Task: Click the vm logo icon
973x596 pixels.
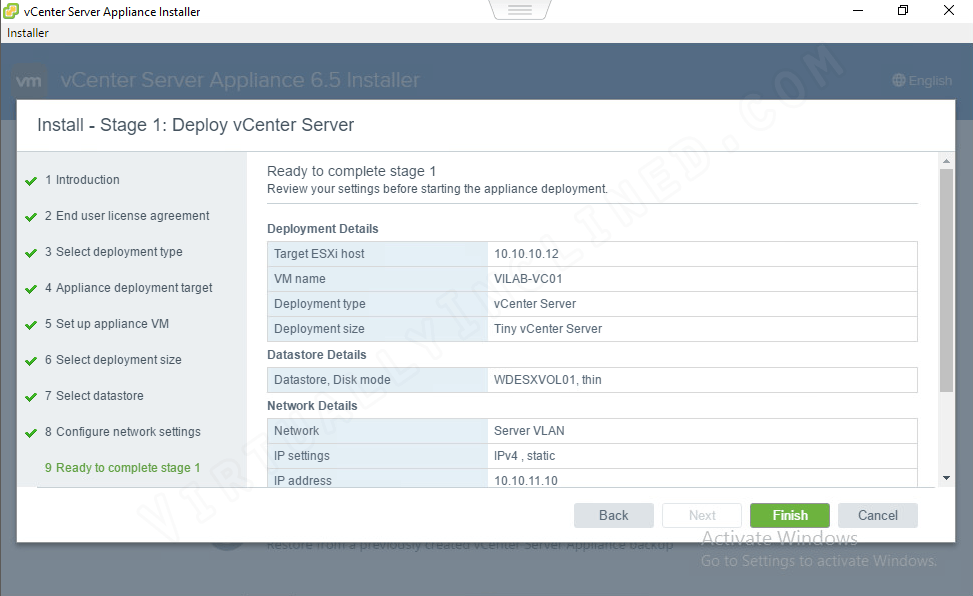Action: (x=29, y=81)
